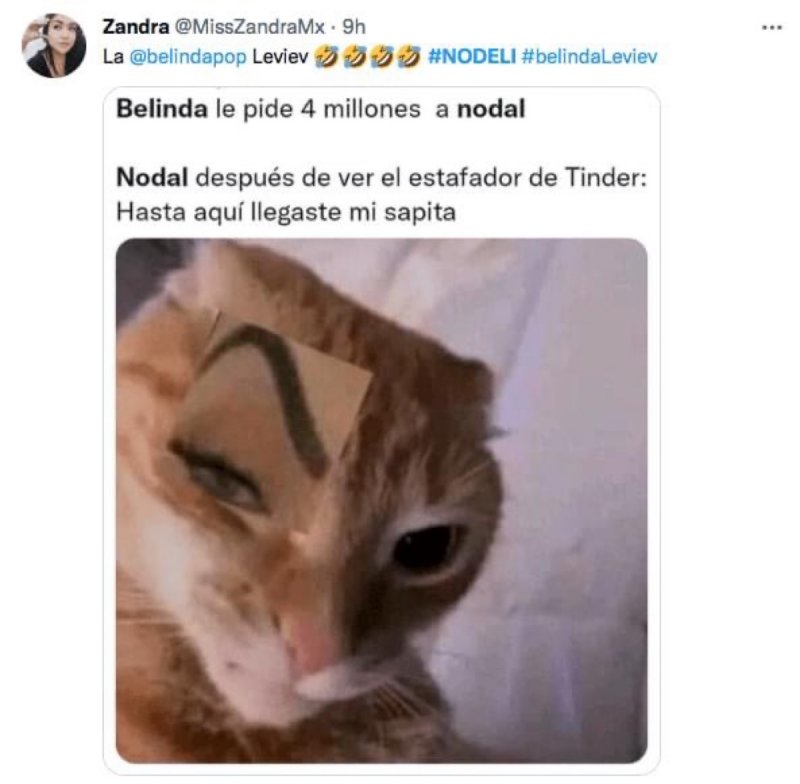The width and height of the screenshot is (800, 784).
Task: Click the word "Leviev" in the tweet text
Action: point(280,56)
